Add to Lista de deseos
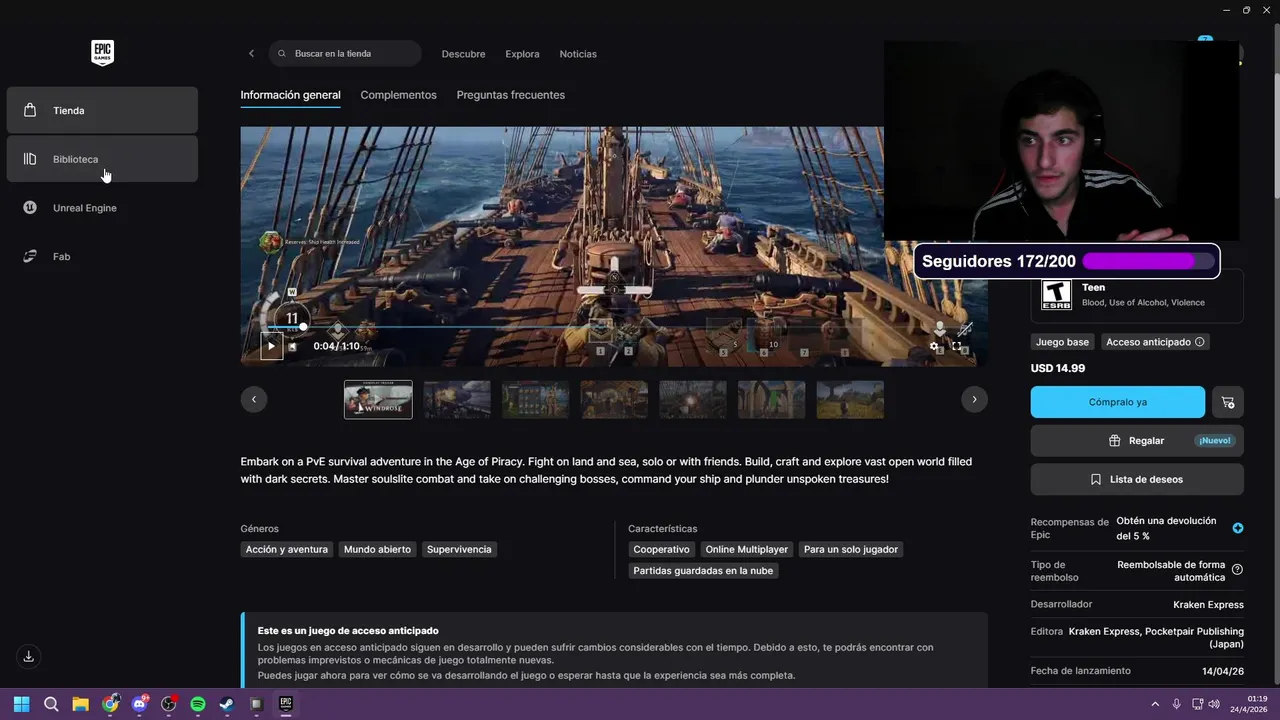The image size is (1280, 720). pyautogui.click(x=1137, y=479)
